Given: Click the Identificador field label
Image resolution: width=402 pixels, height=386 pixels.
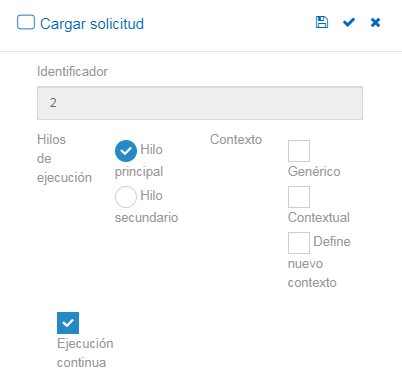Looking at the screenshot, I should pos(72,72).
